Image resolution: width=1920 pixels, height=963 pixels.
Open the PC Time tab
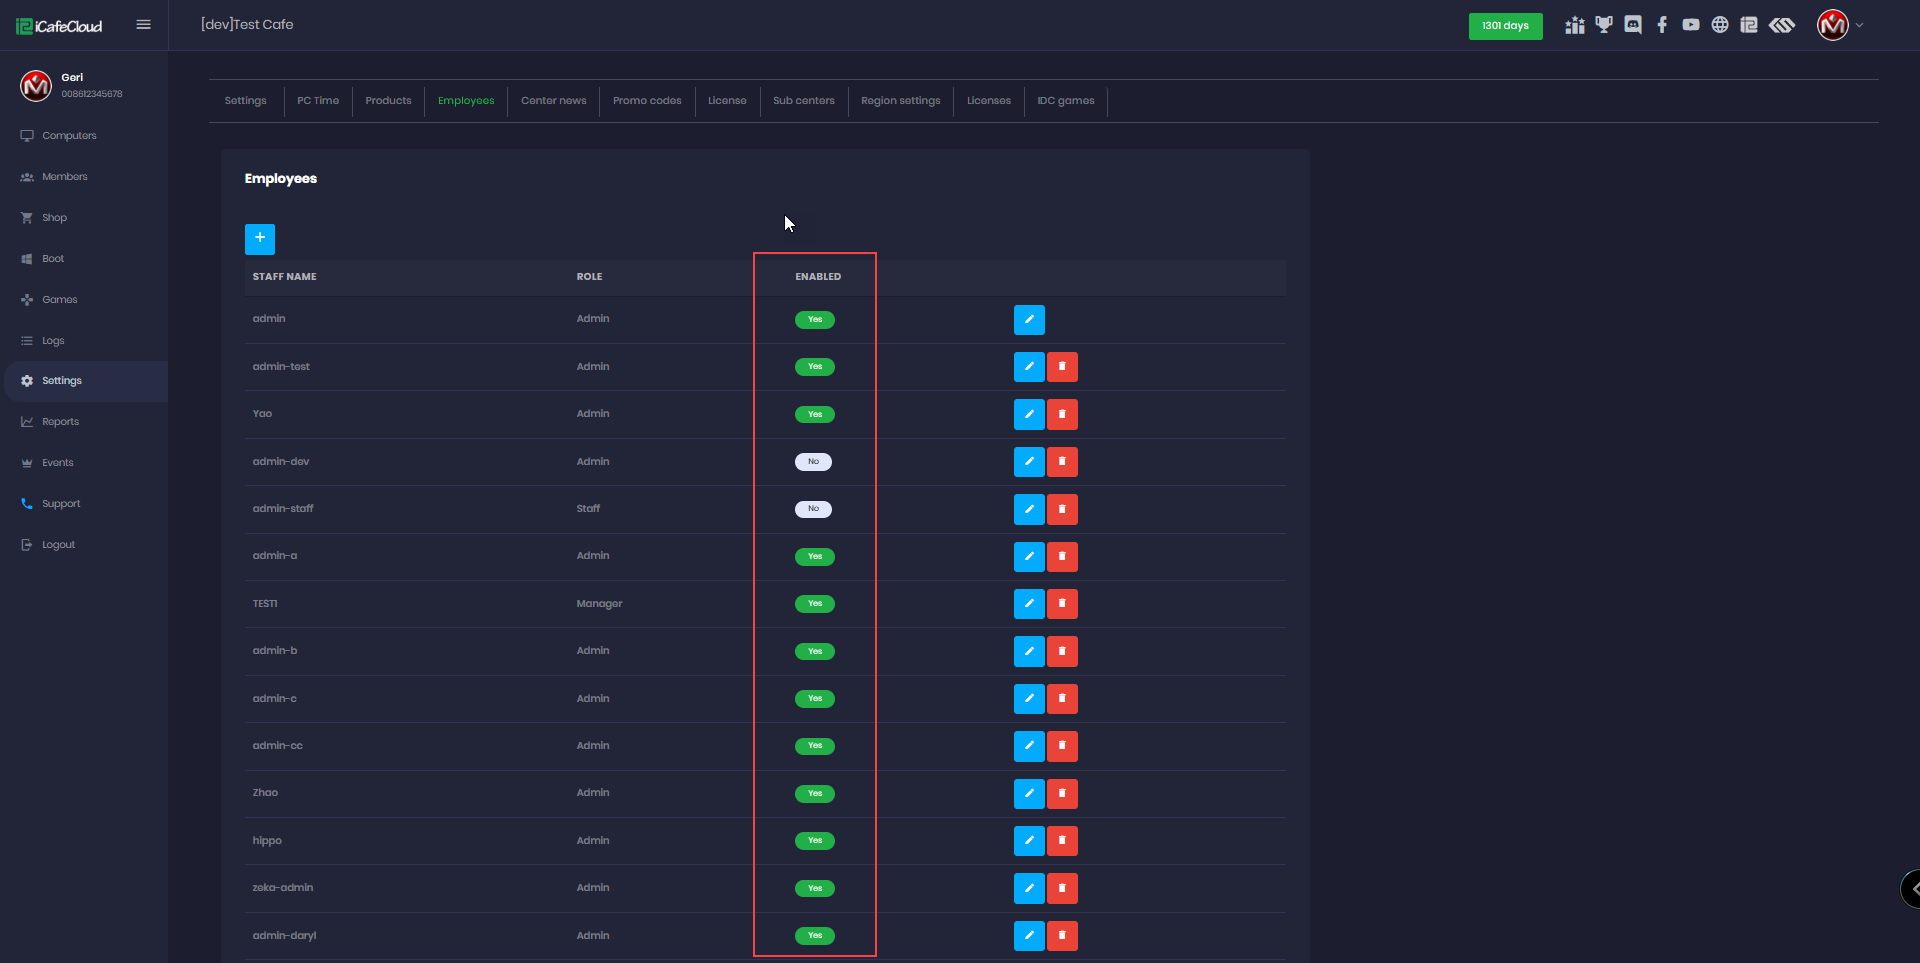[318, 101]
